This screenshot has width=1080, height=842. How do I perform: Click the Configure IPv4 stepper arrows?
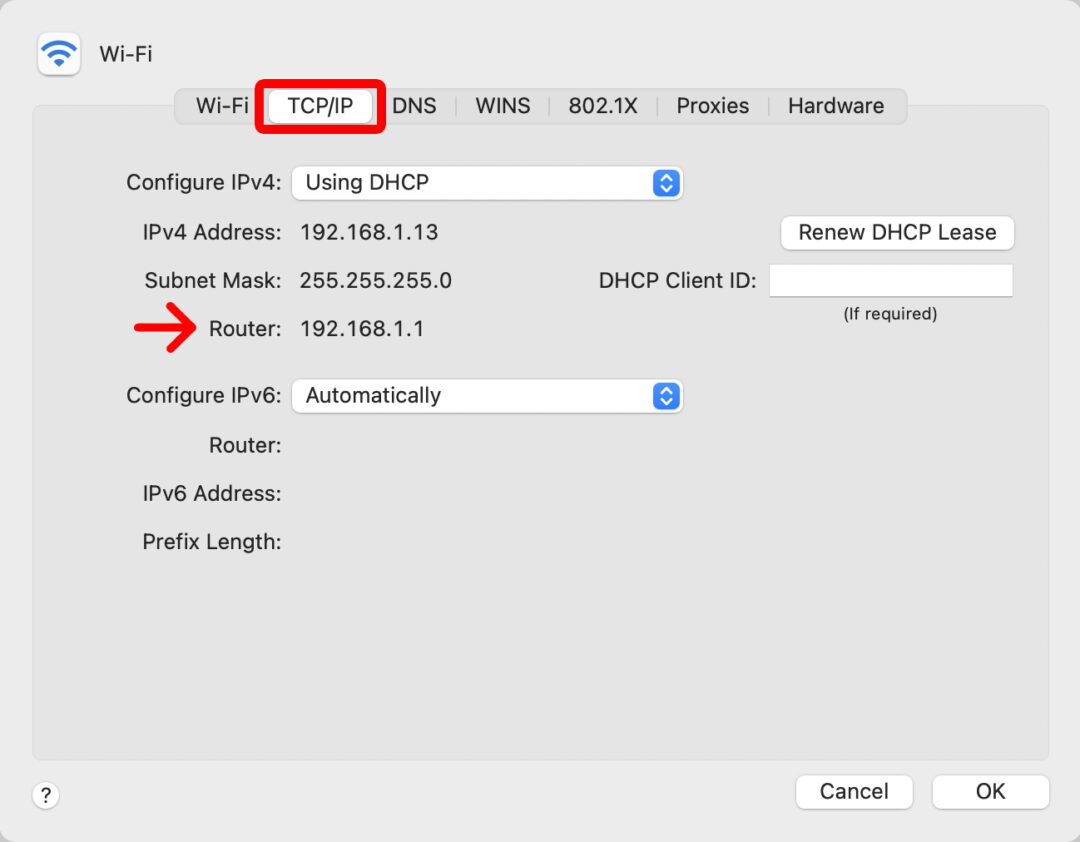pos(665,183)
